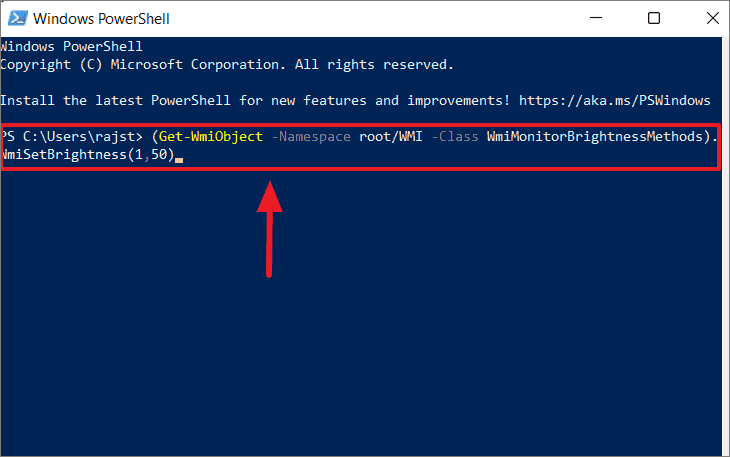The image size is (730, 457).
Task: Close the Windows PowerShell window
Action: point(712,18)
